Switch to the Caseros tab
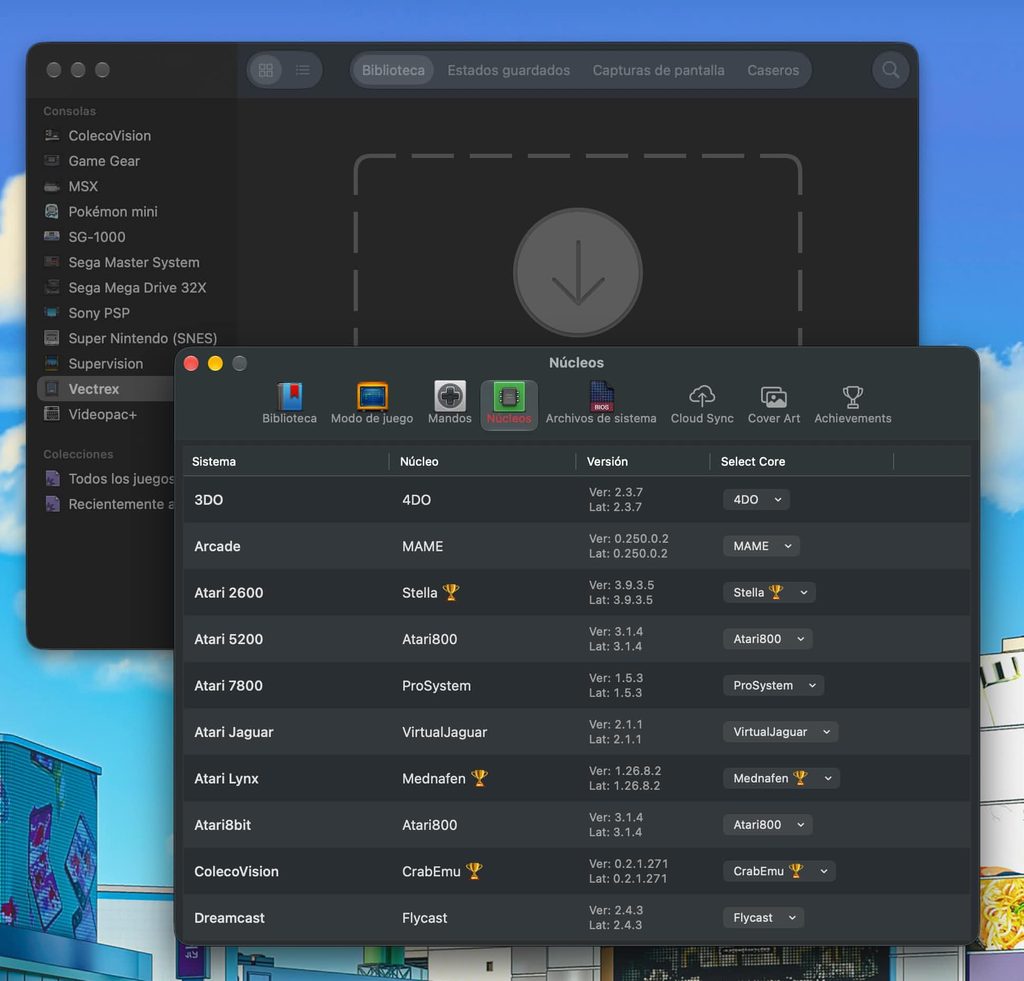 coord(773,70)
